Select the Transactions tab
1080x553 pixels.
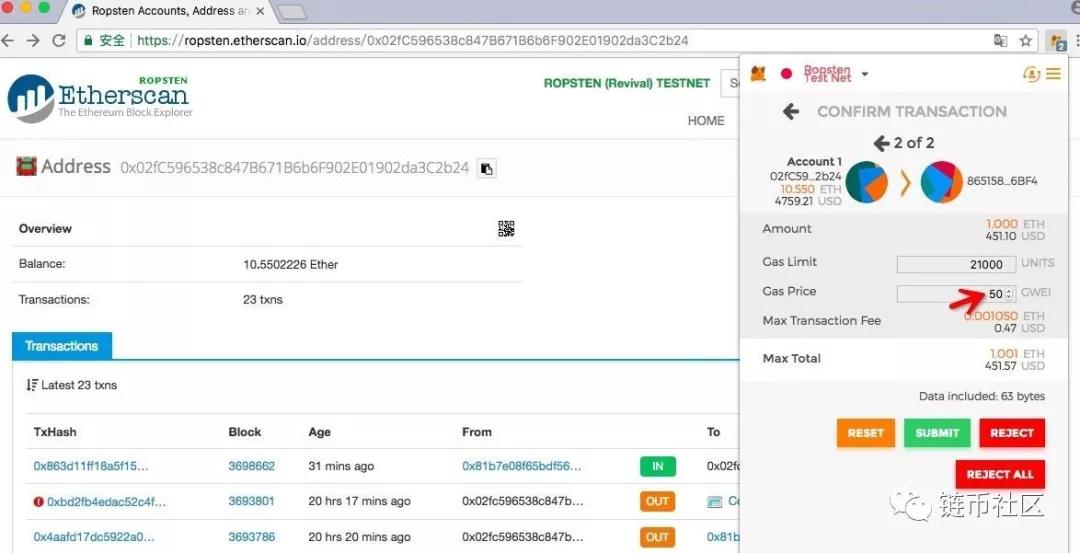coord(62,346)
